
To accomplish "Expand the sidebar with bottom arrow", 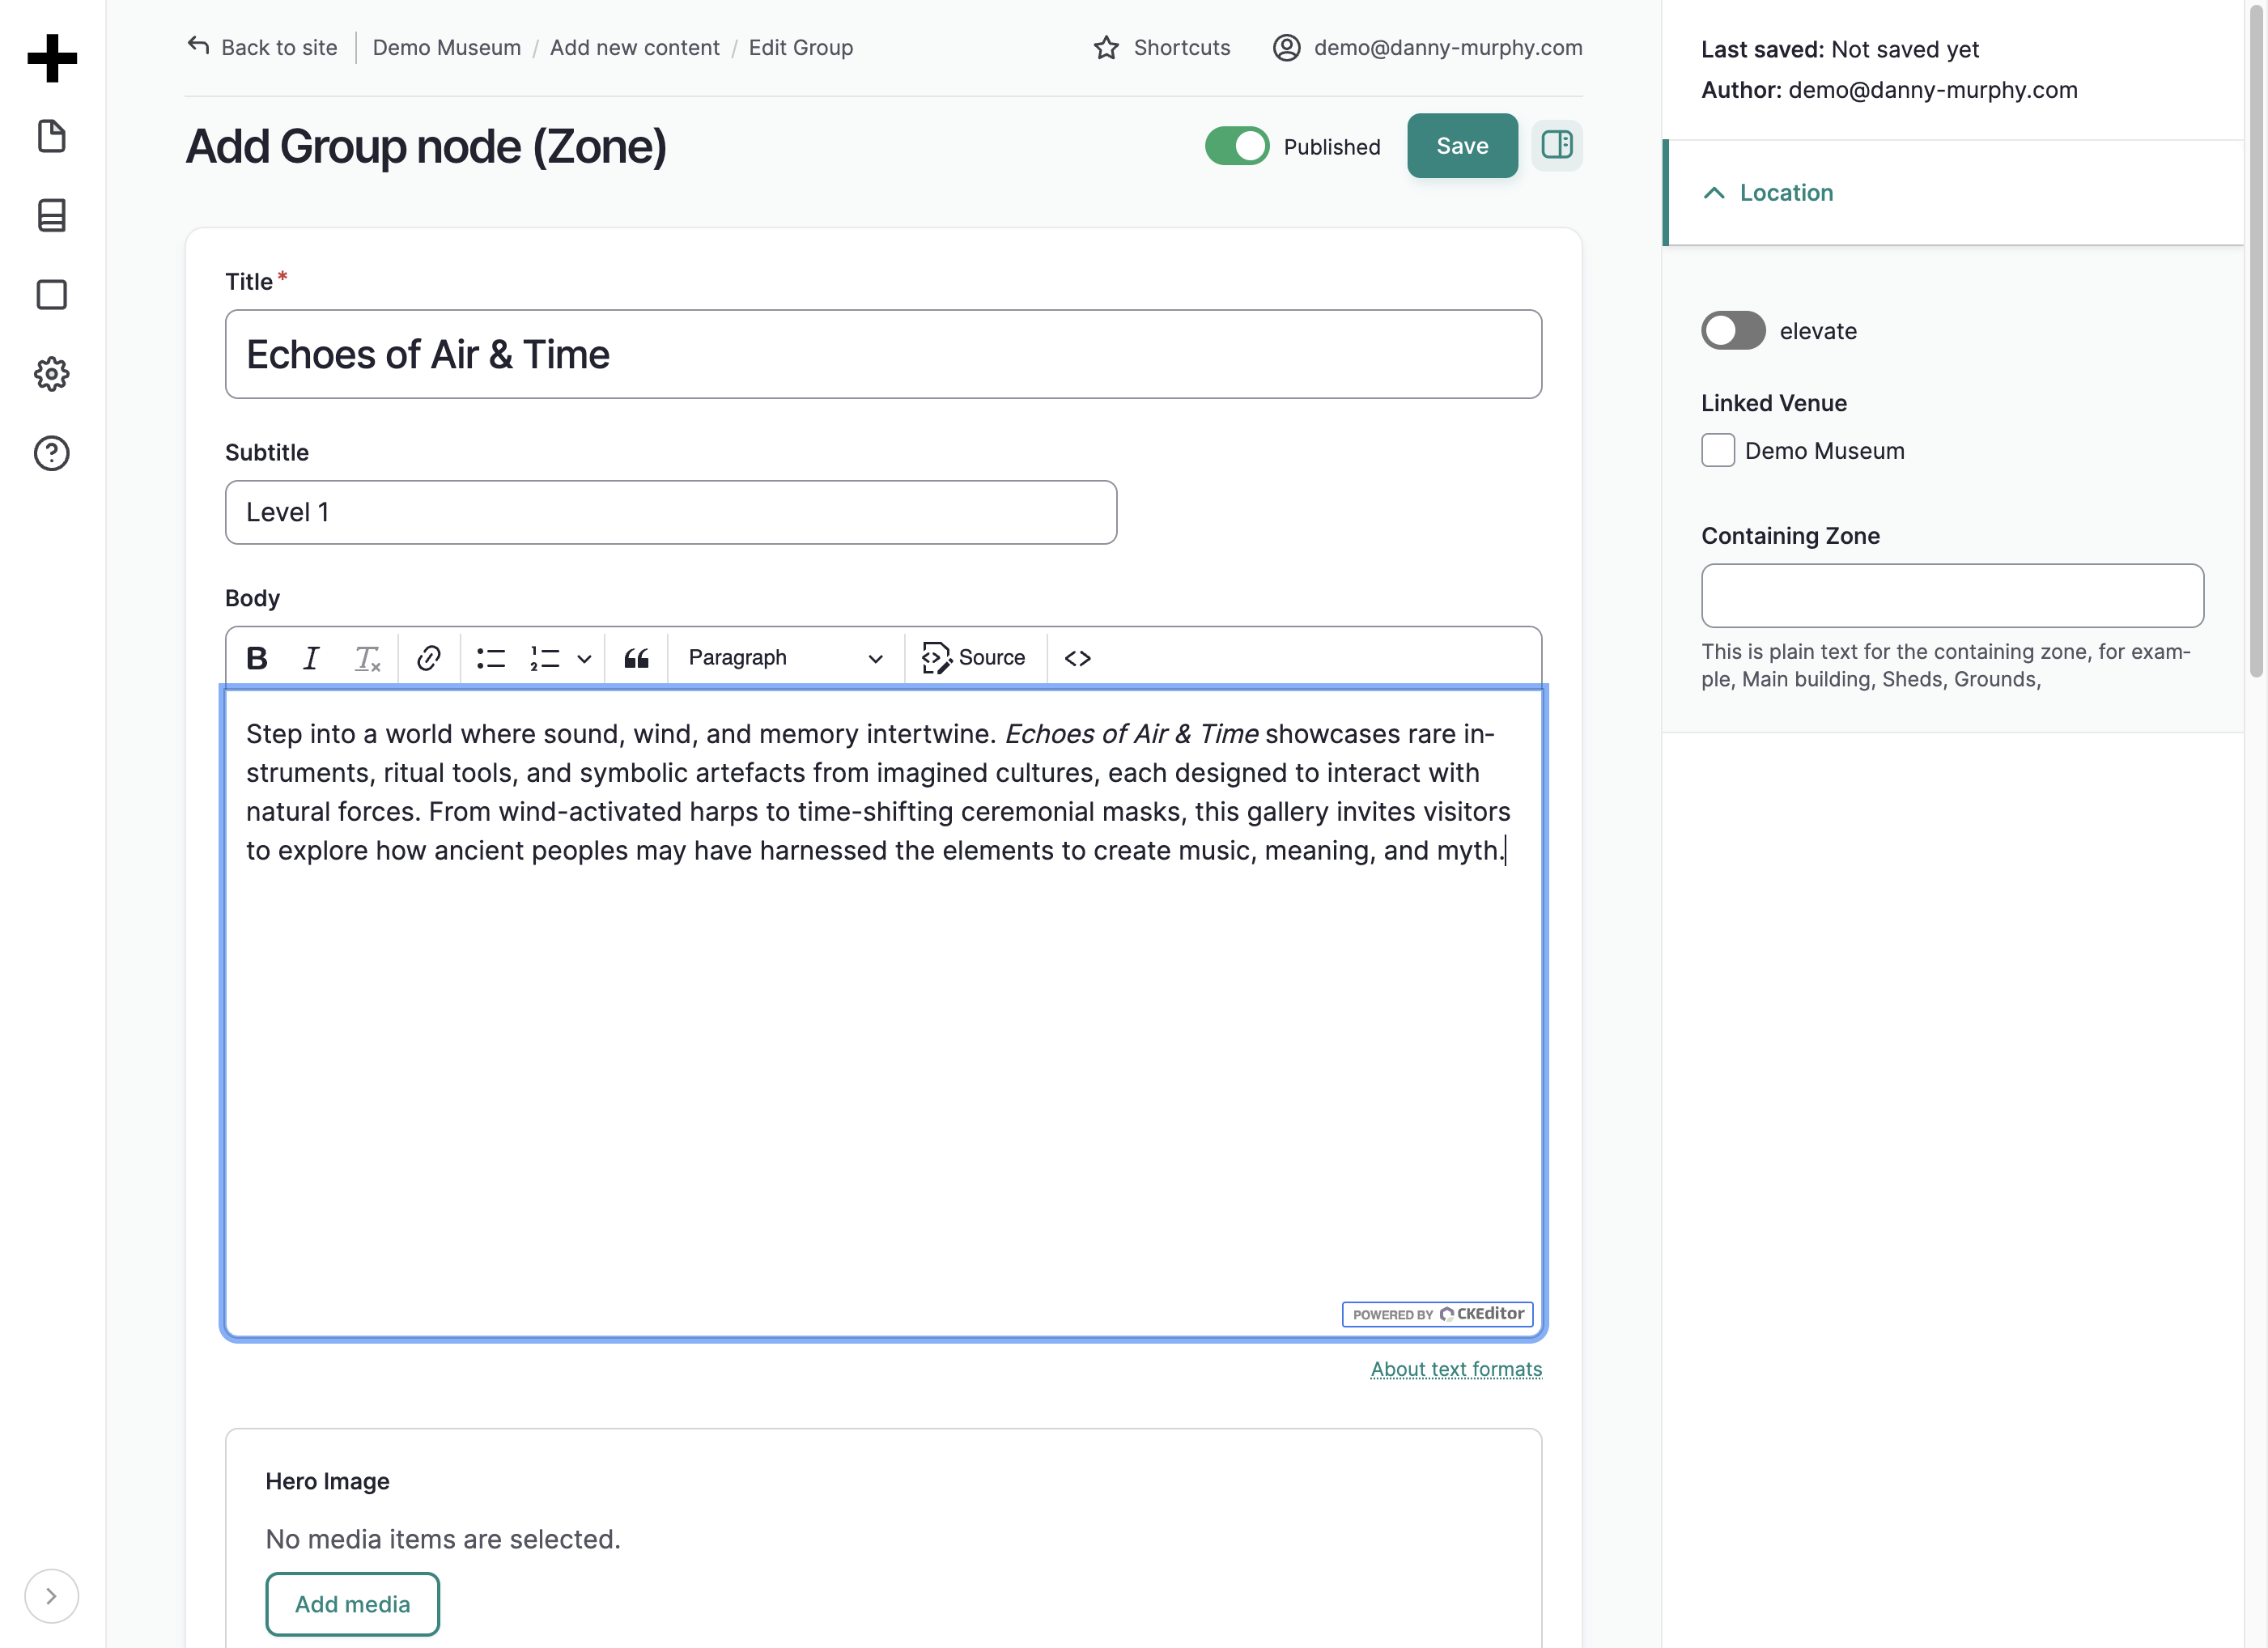I will [x=51, y=1596].
